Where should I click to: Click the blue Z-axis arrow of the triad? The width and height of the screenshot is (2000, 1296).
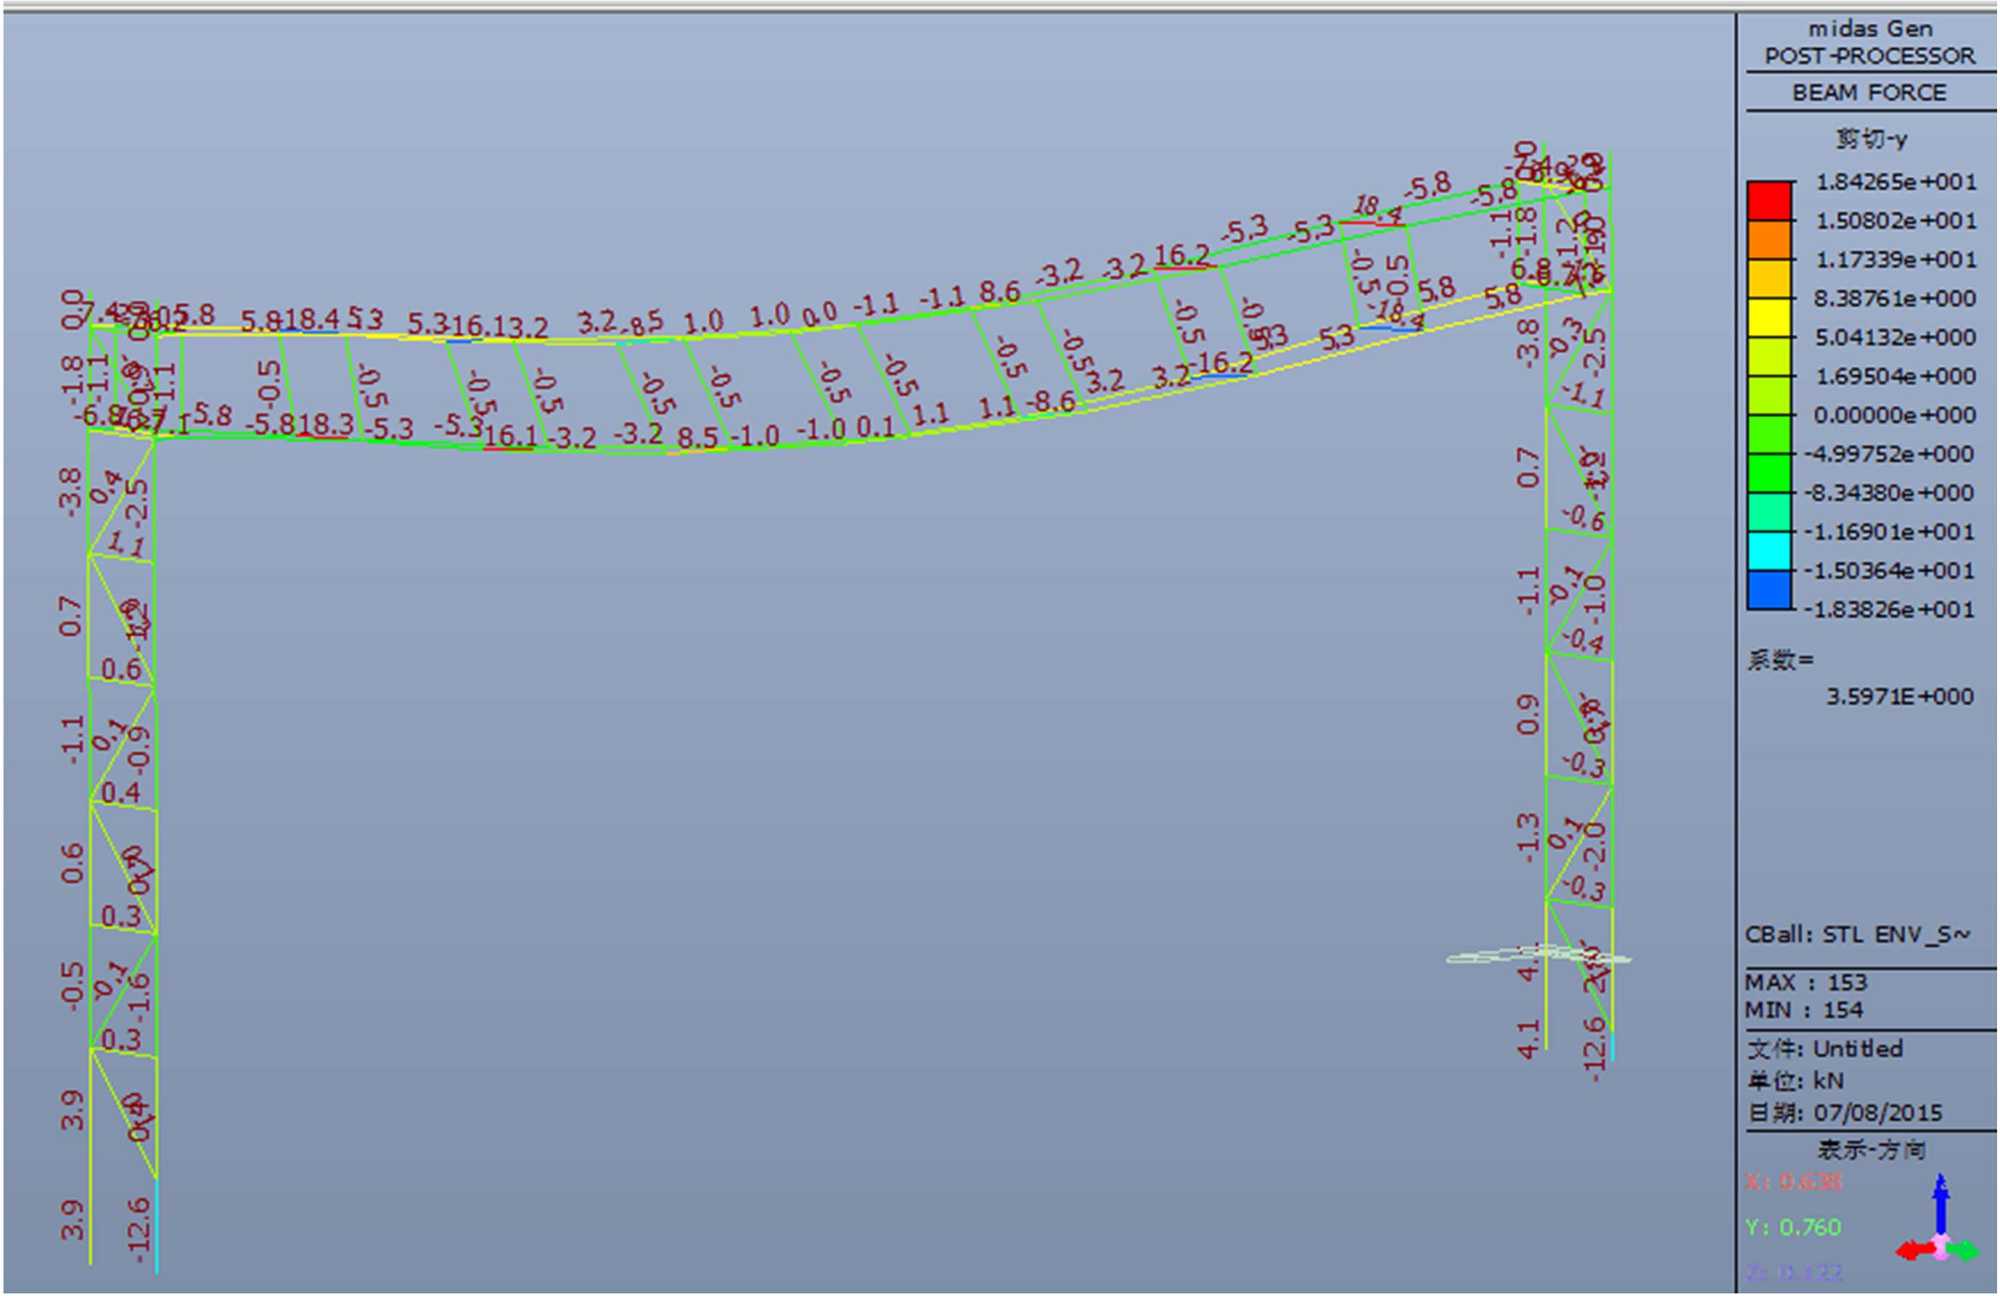1940,1203
